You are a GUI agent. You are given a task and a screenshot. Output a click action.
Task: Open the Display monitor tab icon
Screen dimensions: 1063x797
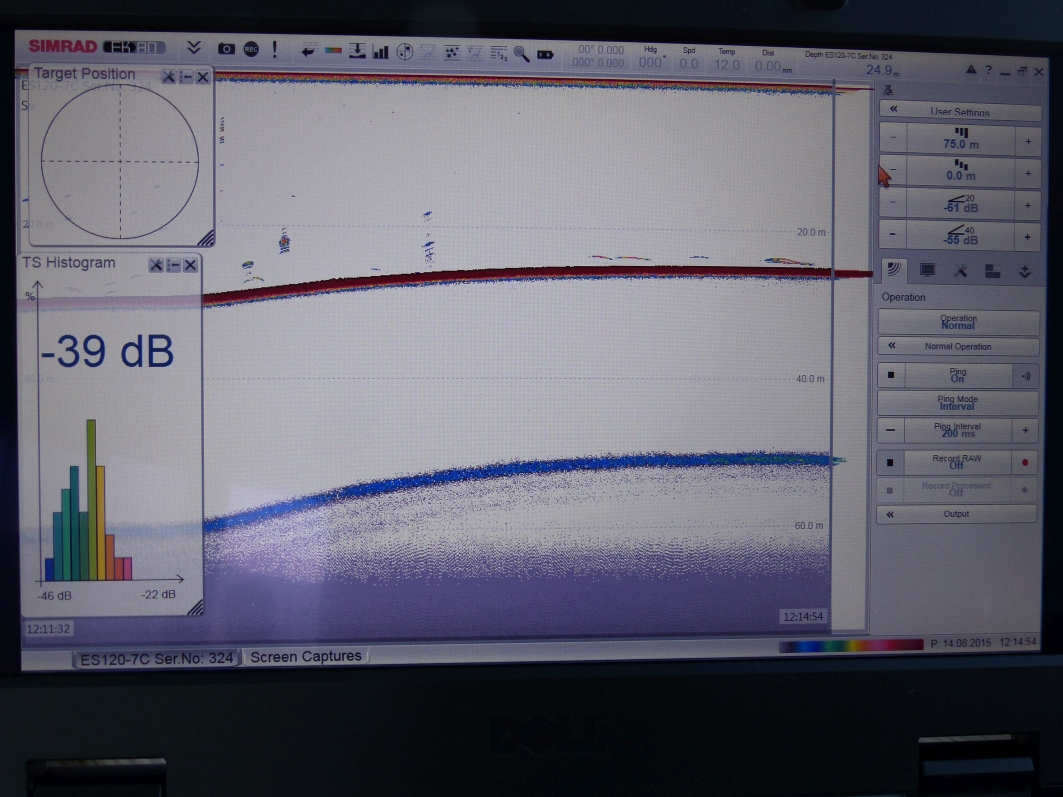click(x=927, y=270)
